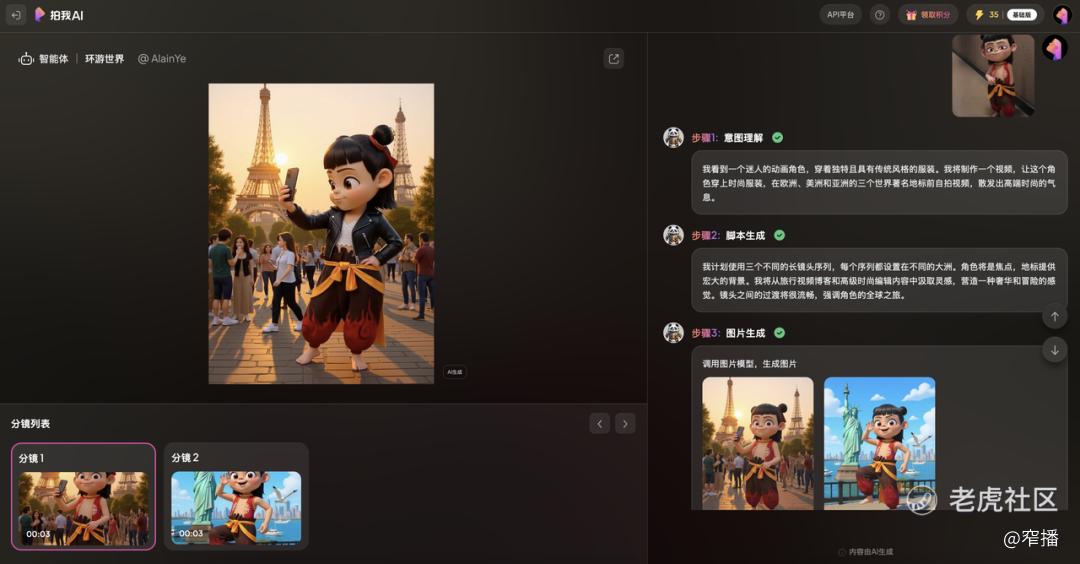The height and width of the screenshot is (564, 1080).
Task: Click the 步骤1 intent description text box
Action: [880, 182]
